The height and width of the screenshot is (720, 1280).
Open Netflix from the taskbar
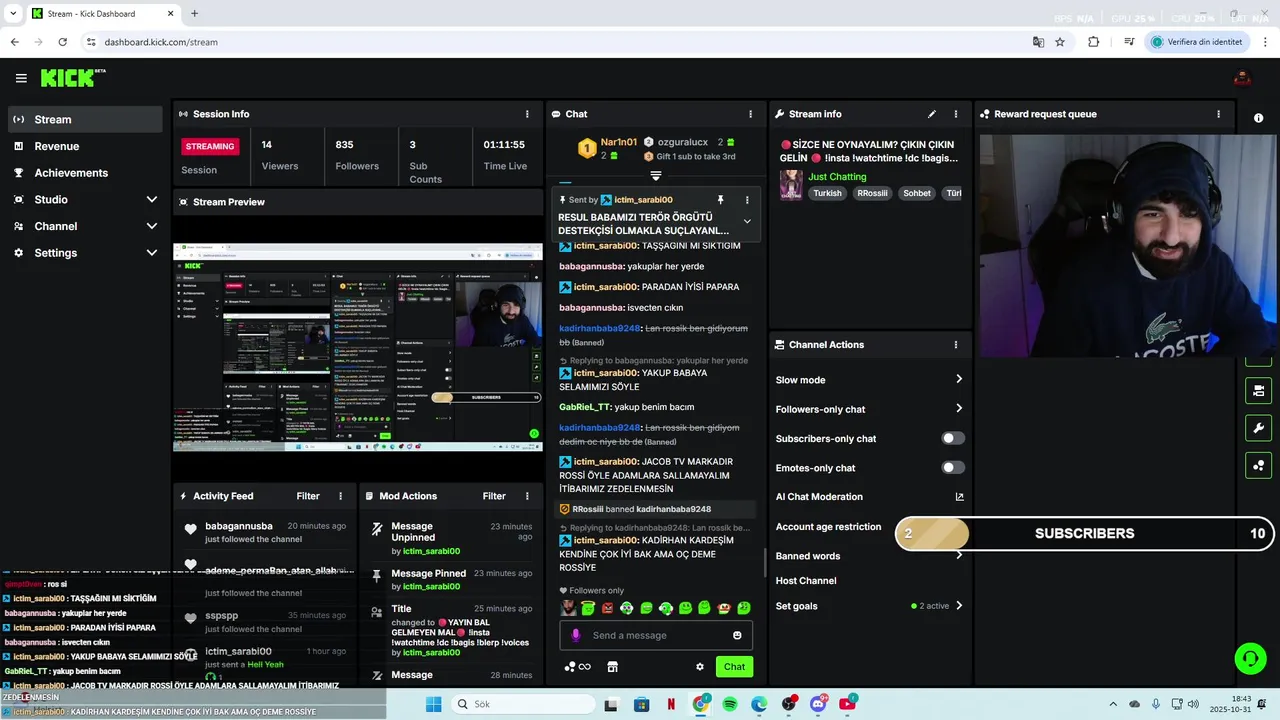pyautogui.click(x=671, y=704)
